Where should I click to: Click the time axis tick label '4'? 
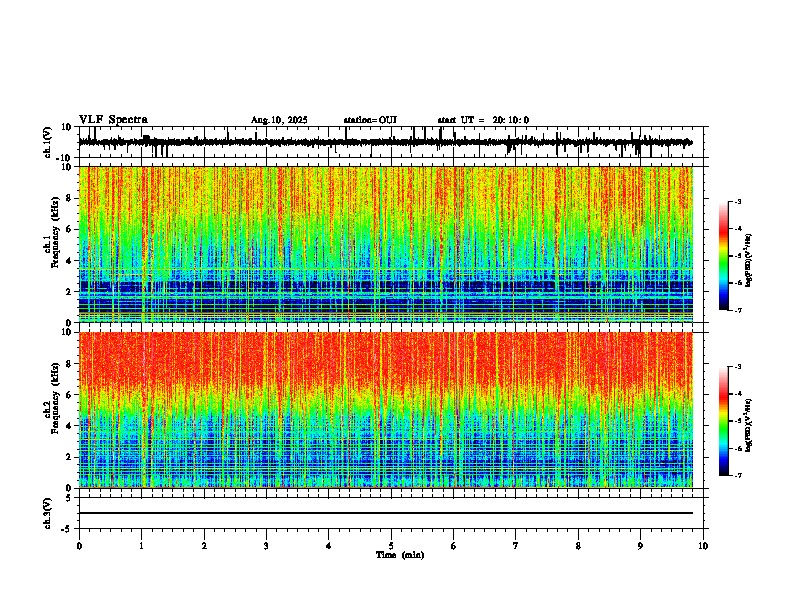[329, 546]
